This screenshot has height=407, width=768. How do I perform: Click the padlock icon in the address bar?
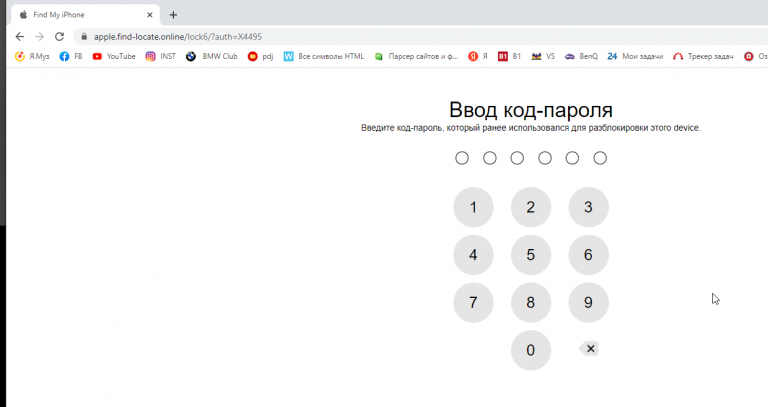85,37
